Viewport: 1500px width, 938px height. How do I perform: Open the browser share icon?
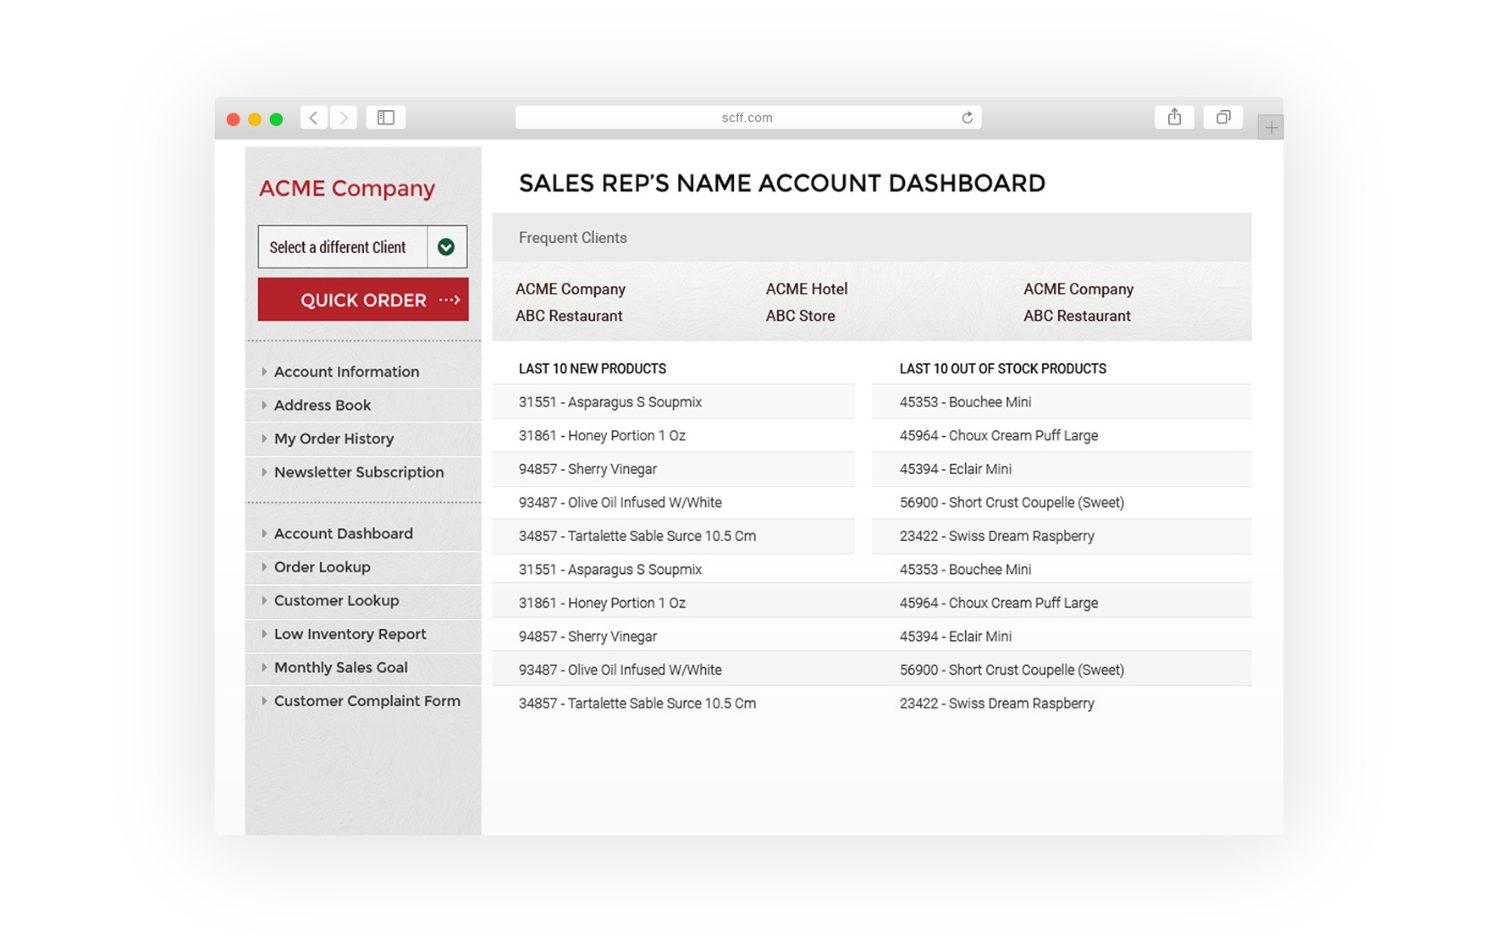(1174, 118)
